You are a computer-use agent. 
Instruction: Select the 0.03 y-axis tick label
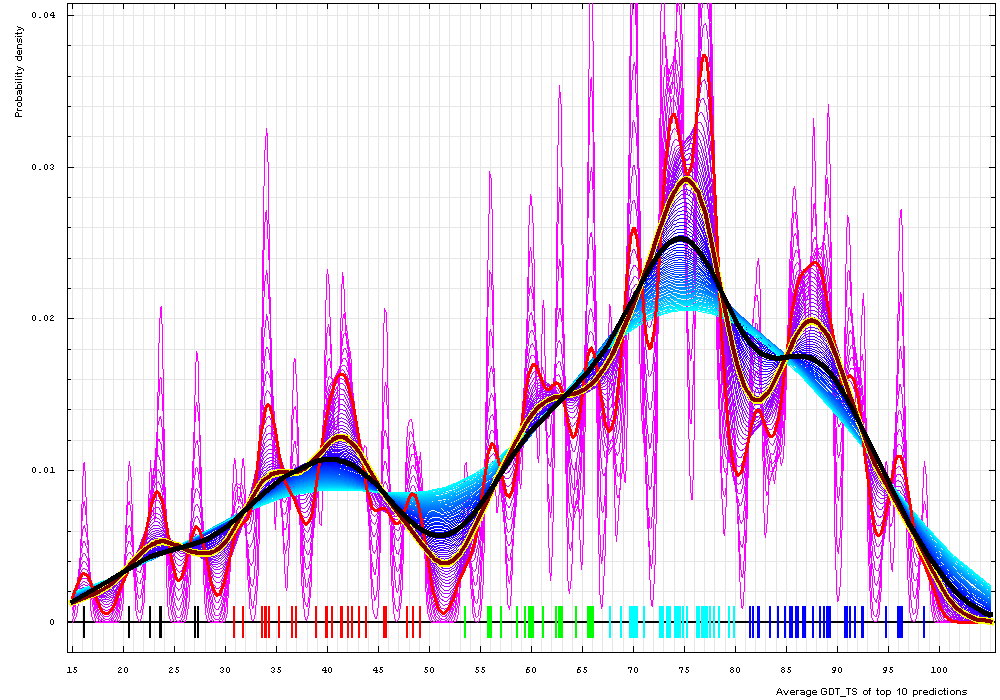pyautogui.click(x=44, y=167)
